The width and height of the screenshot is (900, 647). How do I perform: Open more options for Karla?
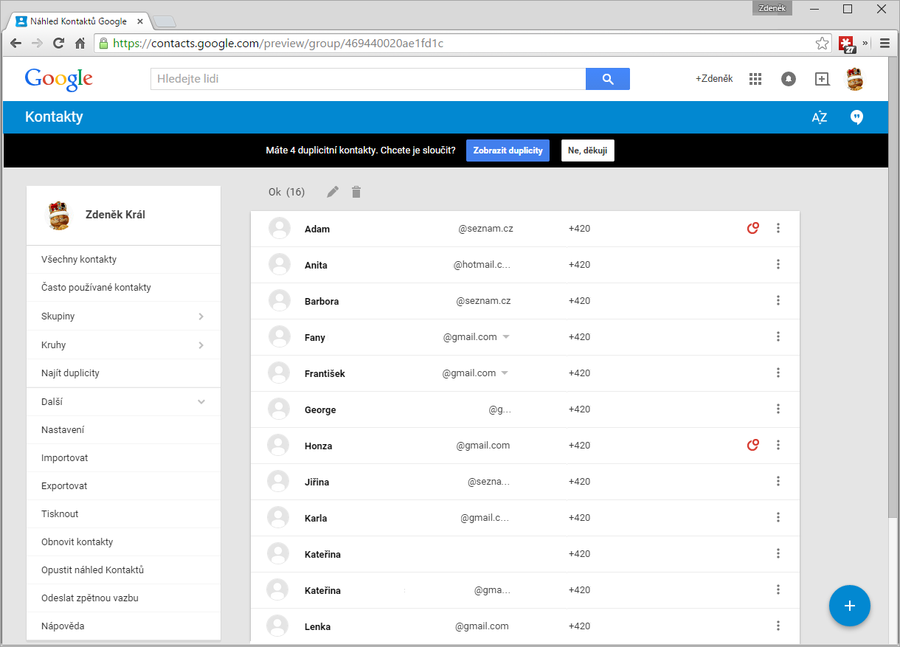point(778,517)
